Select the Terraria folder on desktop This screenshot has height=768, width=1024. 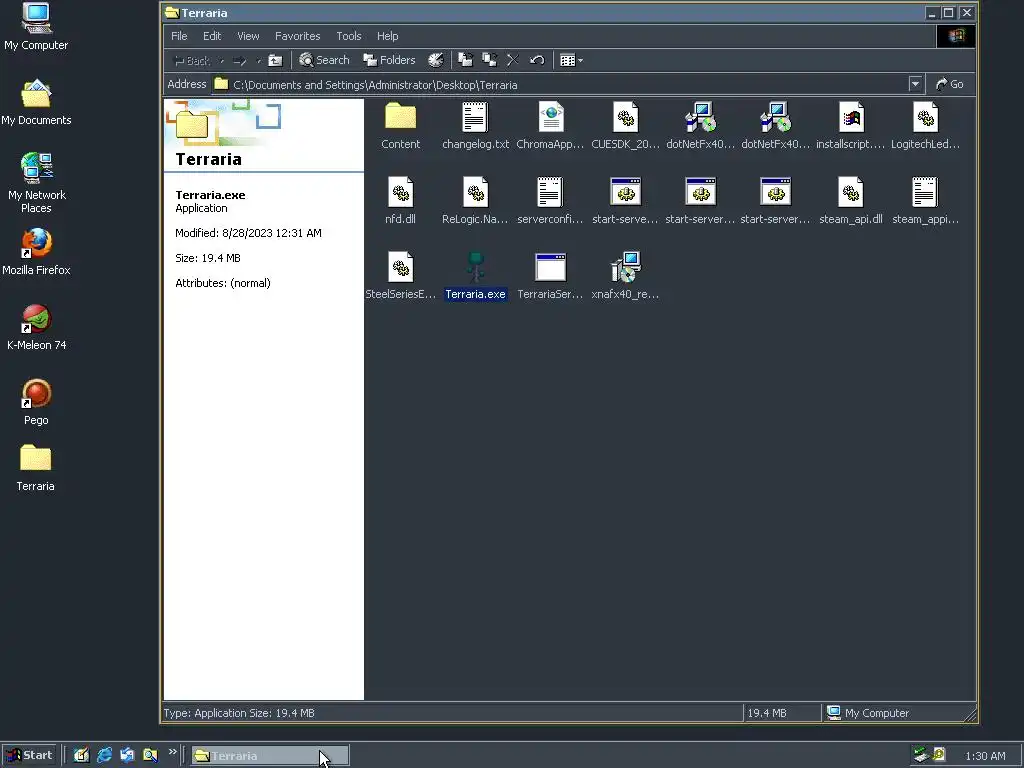point(36,468)
